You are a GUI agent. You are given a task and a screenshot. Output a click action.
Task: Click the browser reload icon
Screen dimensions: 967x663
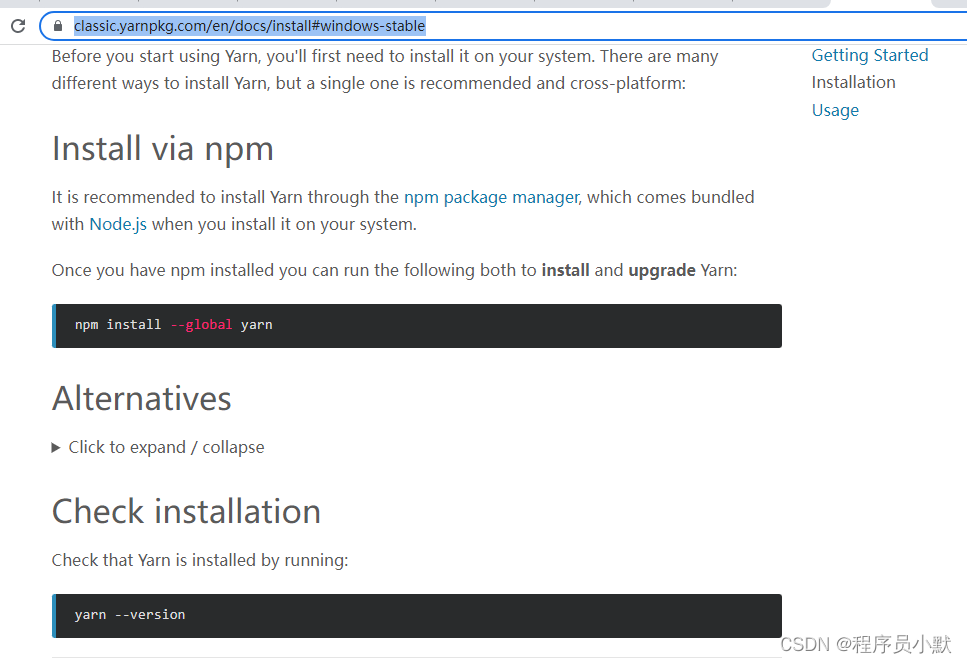[x=18, y=26]
